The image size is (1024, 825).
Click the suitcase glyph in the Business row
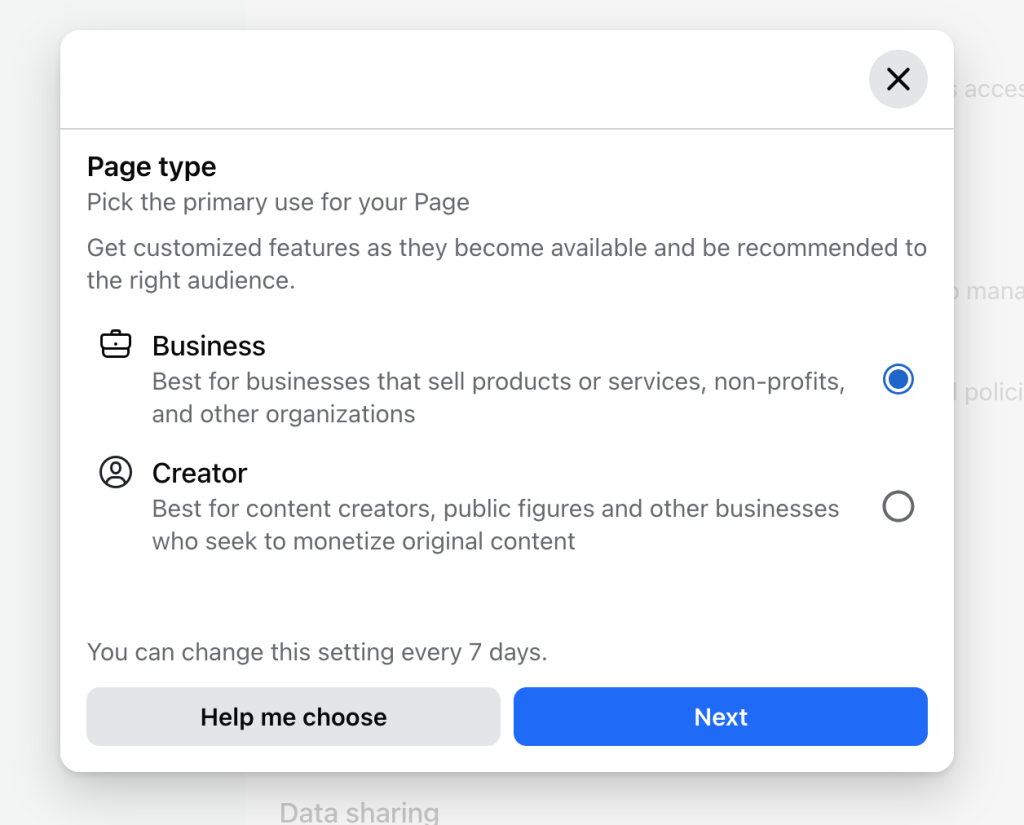(x=116, y=343)
